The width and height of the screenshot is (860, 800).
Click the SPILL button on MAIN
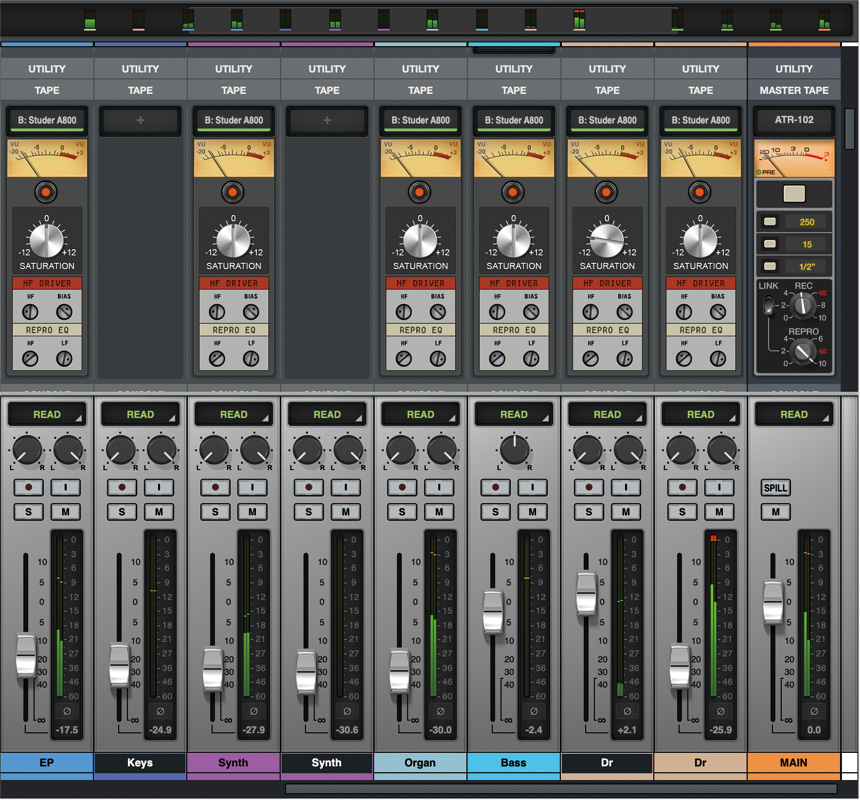pos(776,487)
